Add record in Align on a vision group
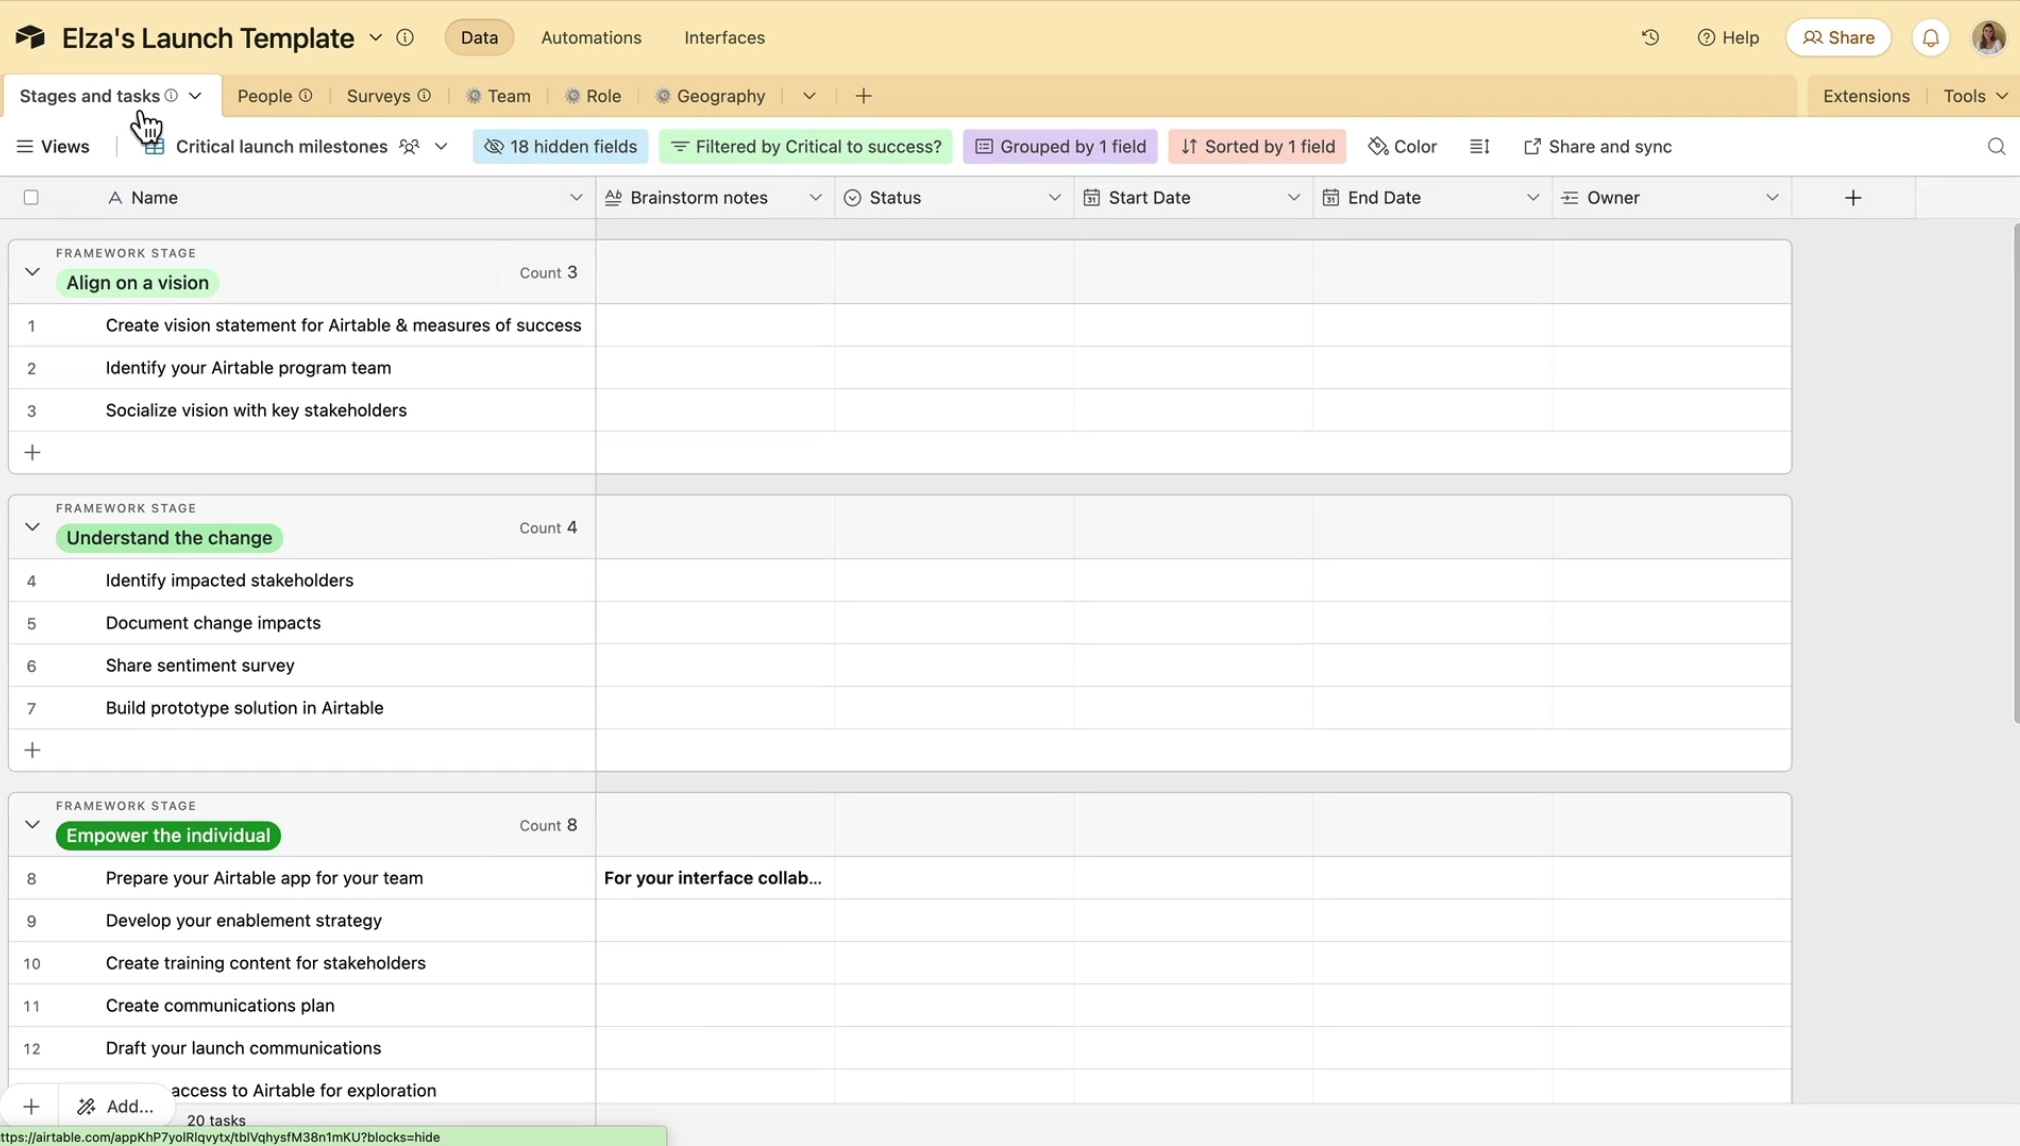This screenshot has height=1146, width=2020. coord(32,452)
